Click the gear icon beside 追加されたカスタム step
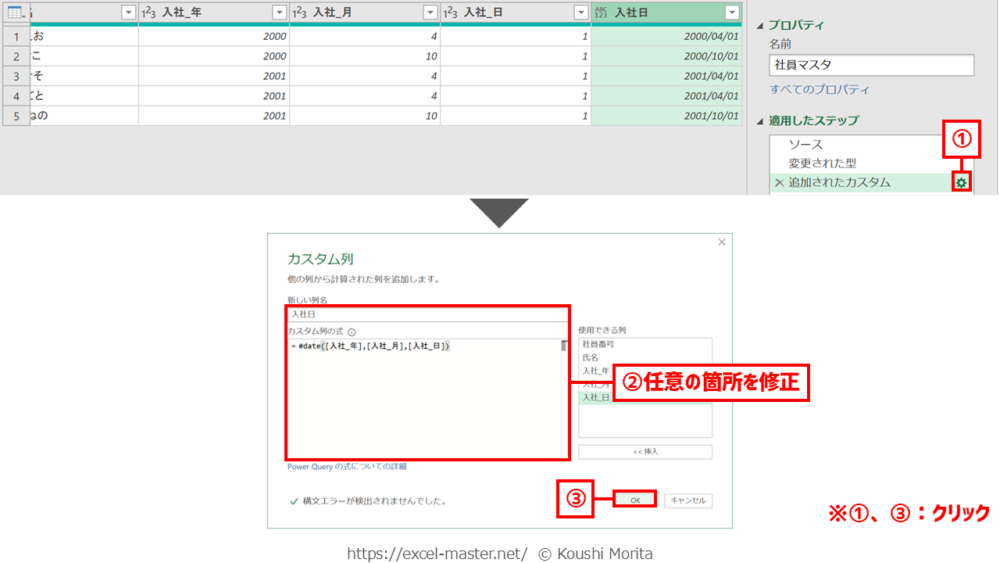This screenshot has height=563, width=1000. [961, 183]
